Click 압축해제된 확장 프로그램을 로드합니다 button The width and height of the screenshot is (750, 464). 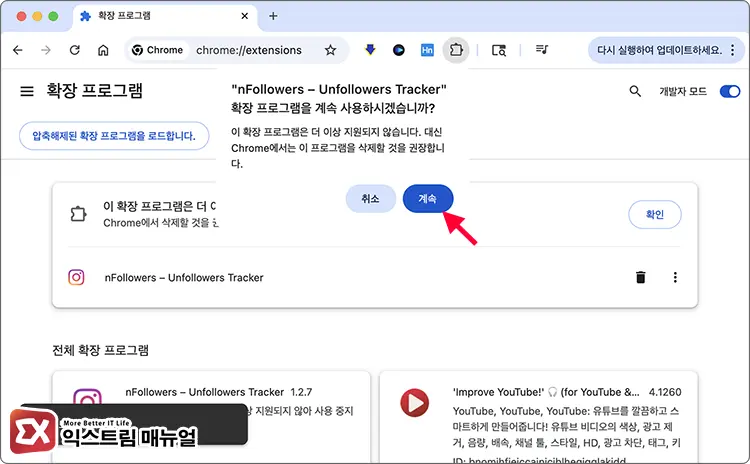pyautogui.click(x=114, y=136)
